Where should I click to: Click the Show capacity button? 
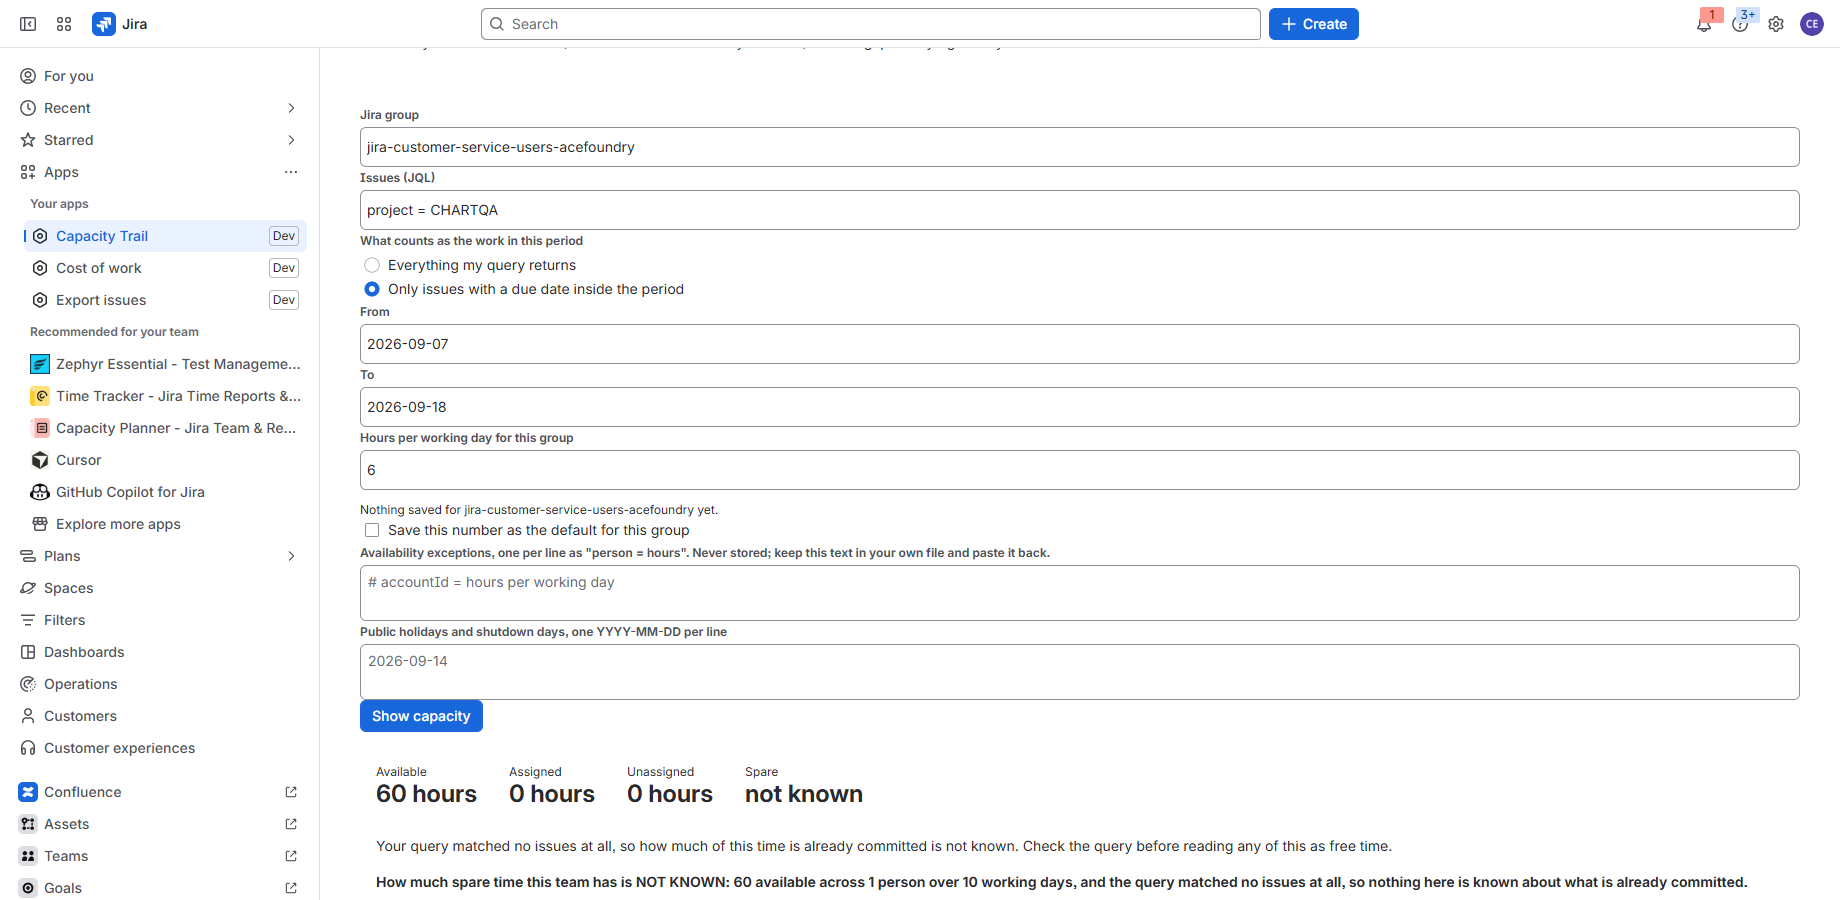tap(421, 716)
